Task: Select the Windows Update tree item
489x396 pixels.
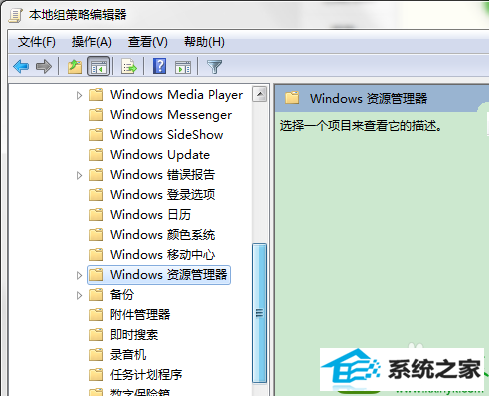Action: (160, 155)
